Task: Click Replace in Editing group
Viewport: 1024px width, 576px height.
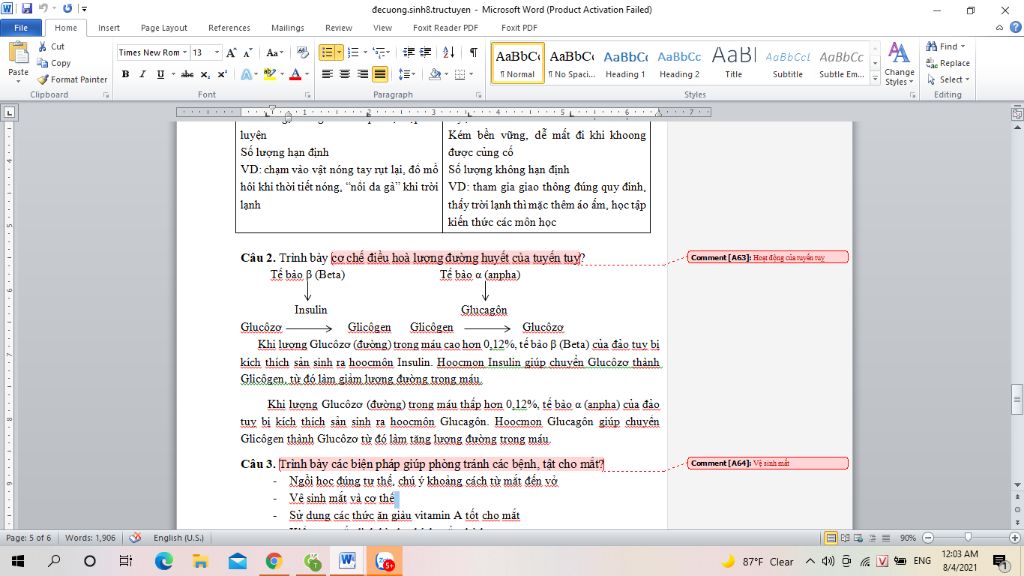Action: pos(948,63)
